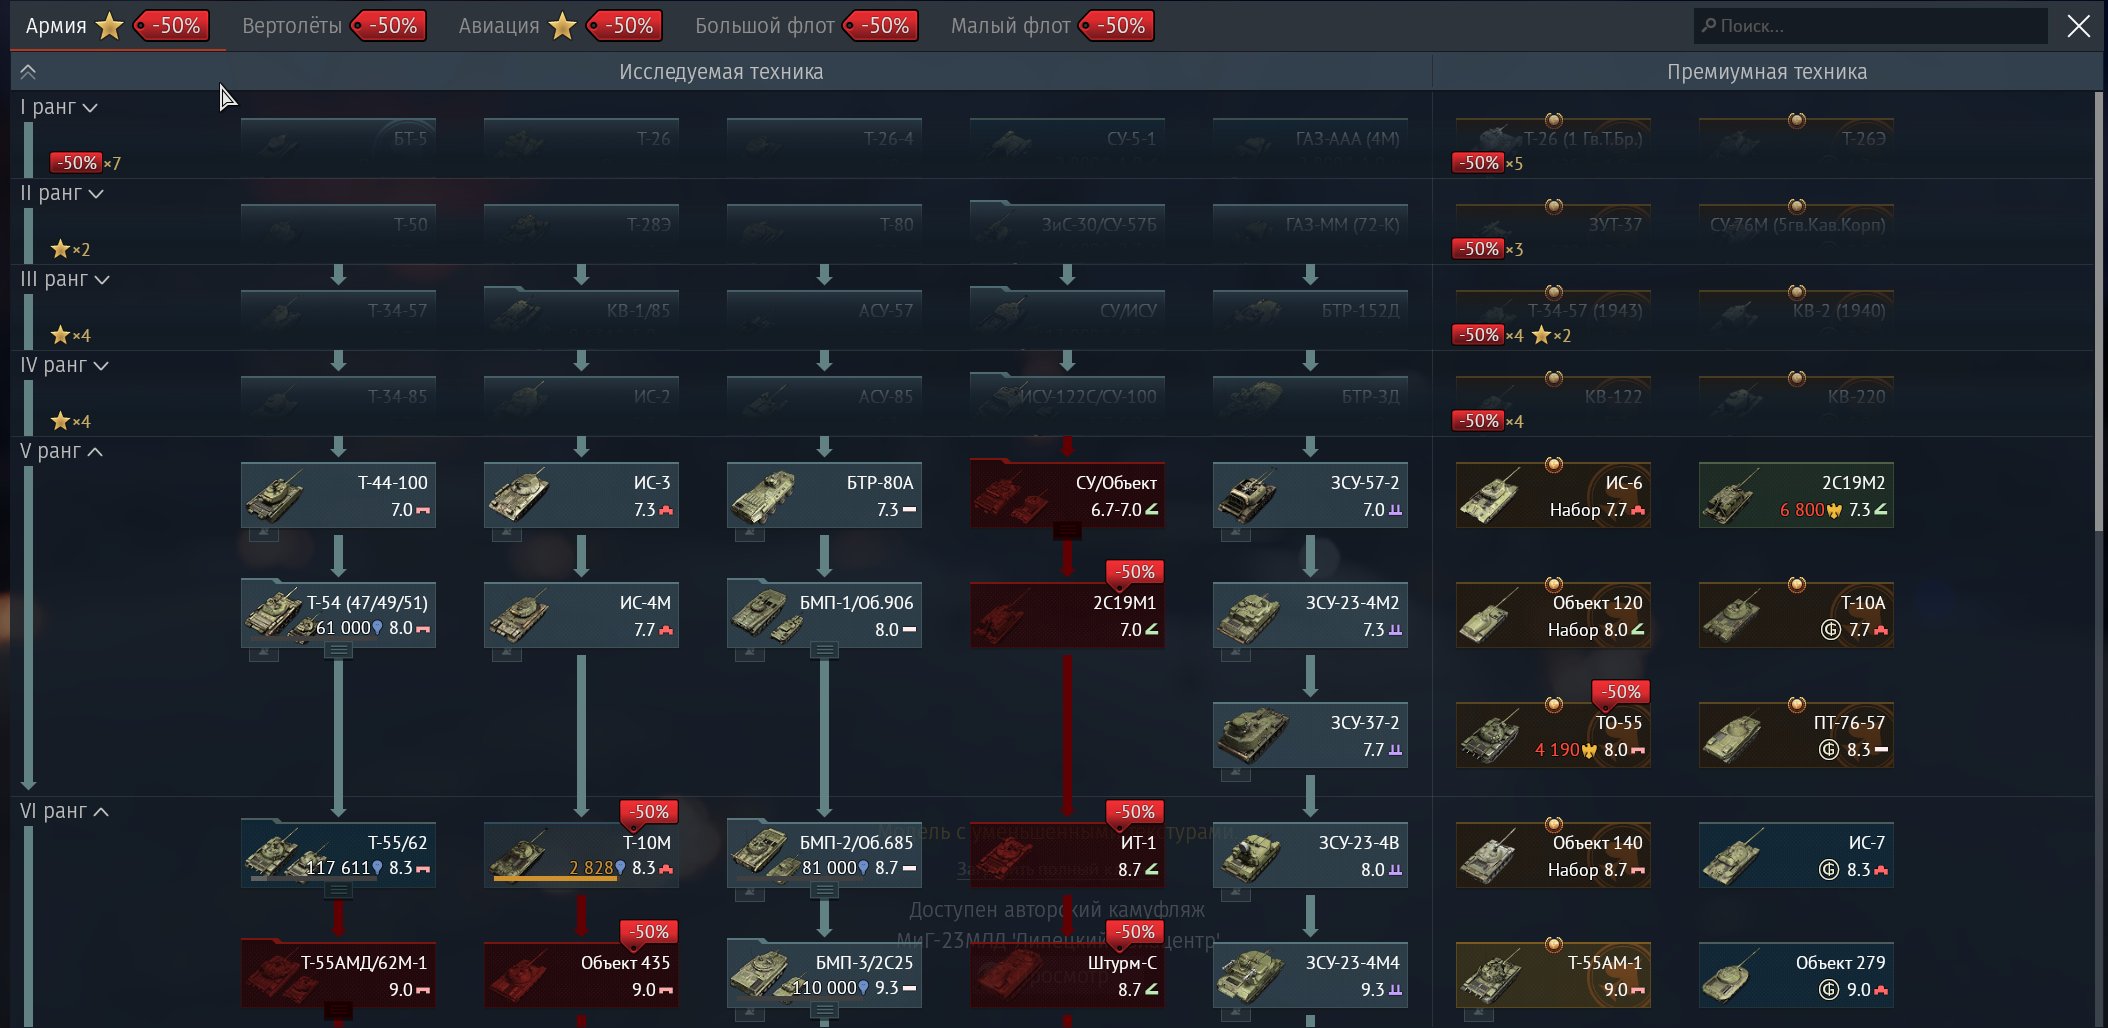Click the collapse-all double chevron icon

click(28, 72)
